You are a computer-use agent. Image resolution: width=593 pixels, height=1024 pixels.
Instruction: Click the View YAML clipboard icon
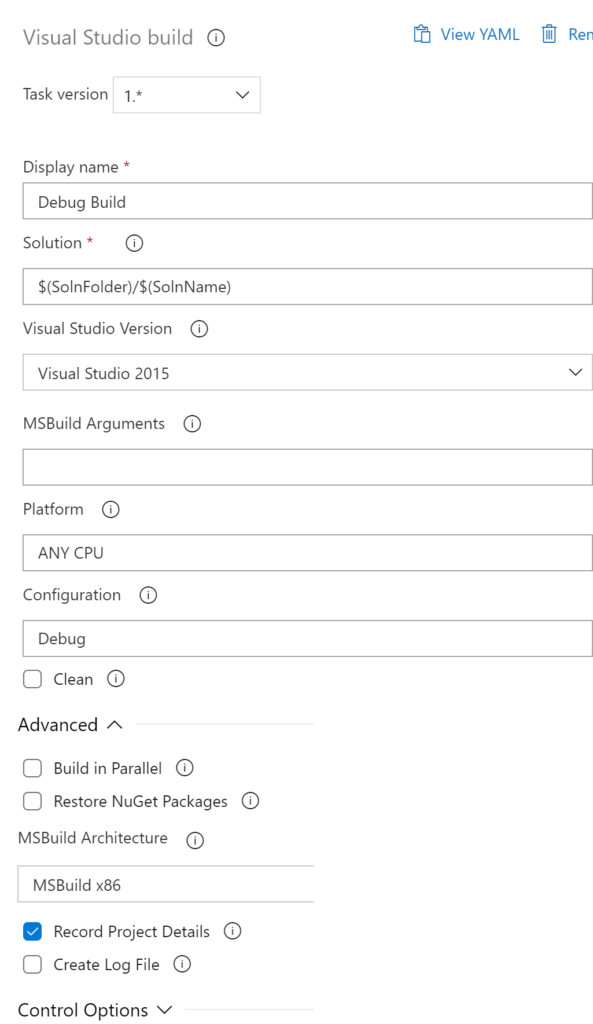click(x=422, y=34)
